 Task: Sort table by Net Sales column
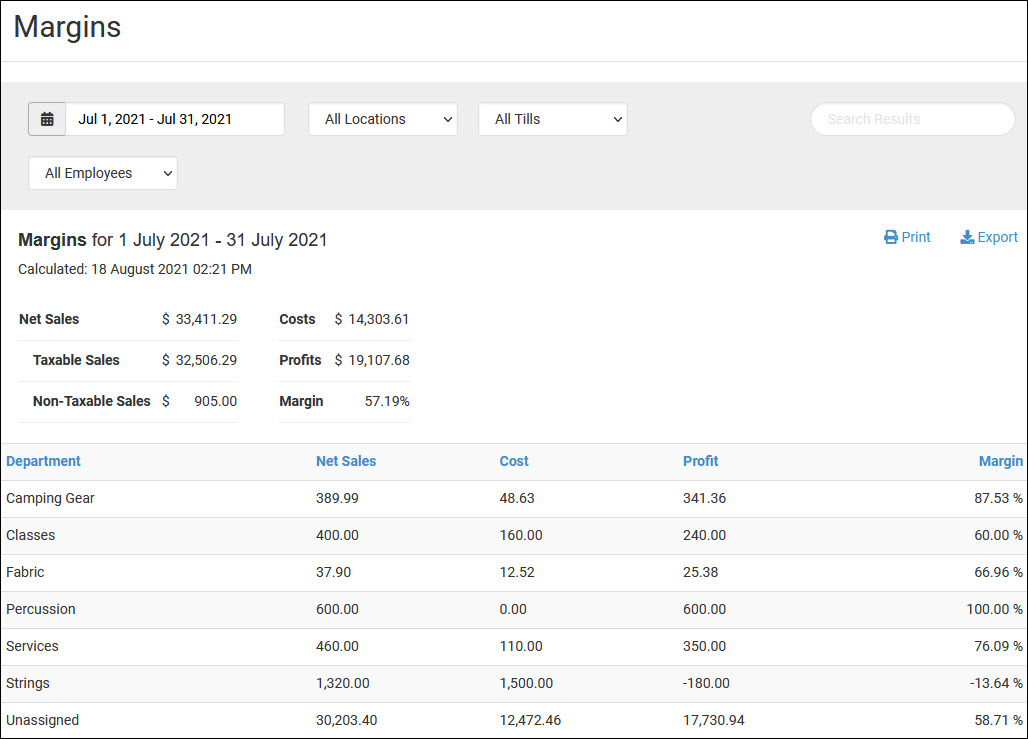(x=346, y=461)
